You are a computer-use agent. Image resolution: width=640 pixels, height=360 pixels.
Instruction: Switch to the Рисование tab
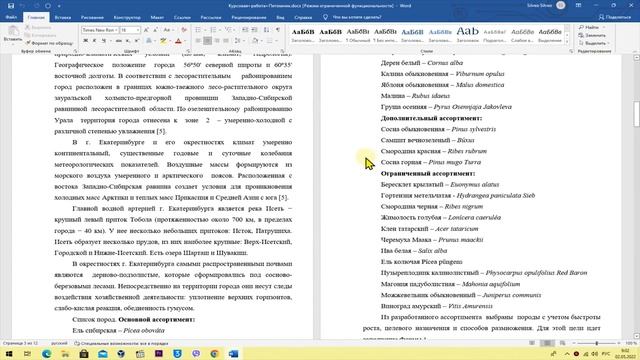[92, 17]
